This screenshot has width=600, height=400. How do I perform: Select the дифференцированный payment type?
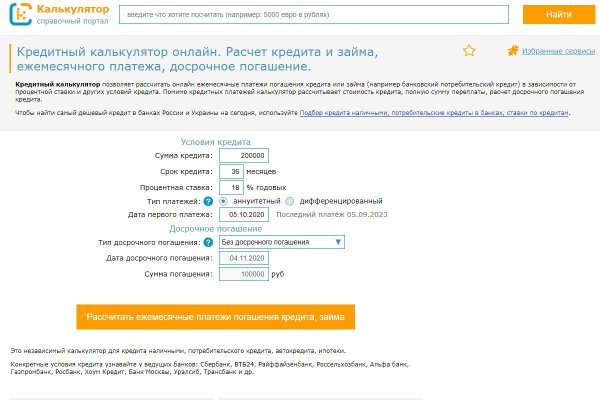pyautogui.click(x=289, y=200)
